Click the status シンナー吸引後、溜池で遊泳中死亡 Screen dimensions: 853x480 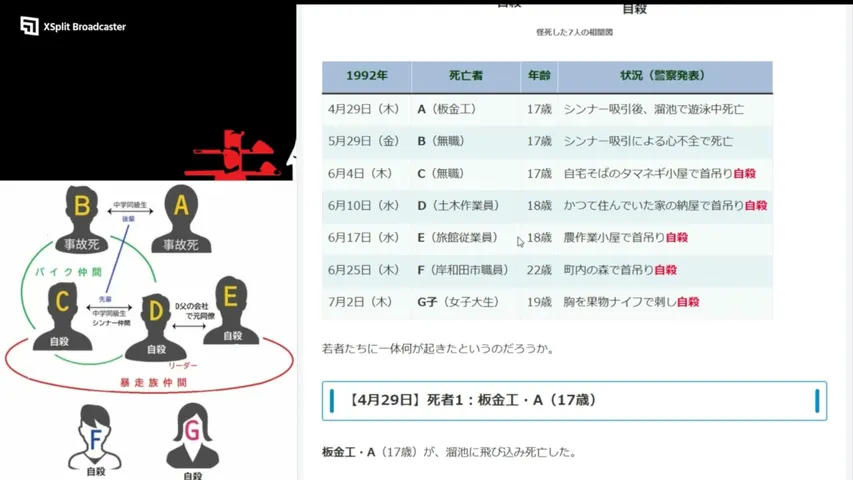tap(653, 109)
